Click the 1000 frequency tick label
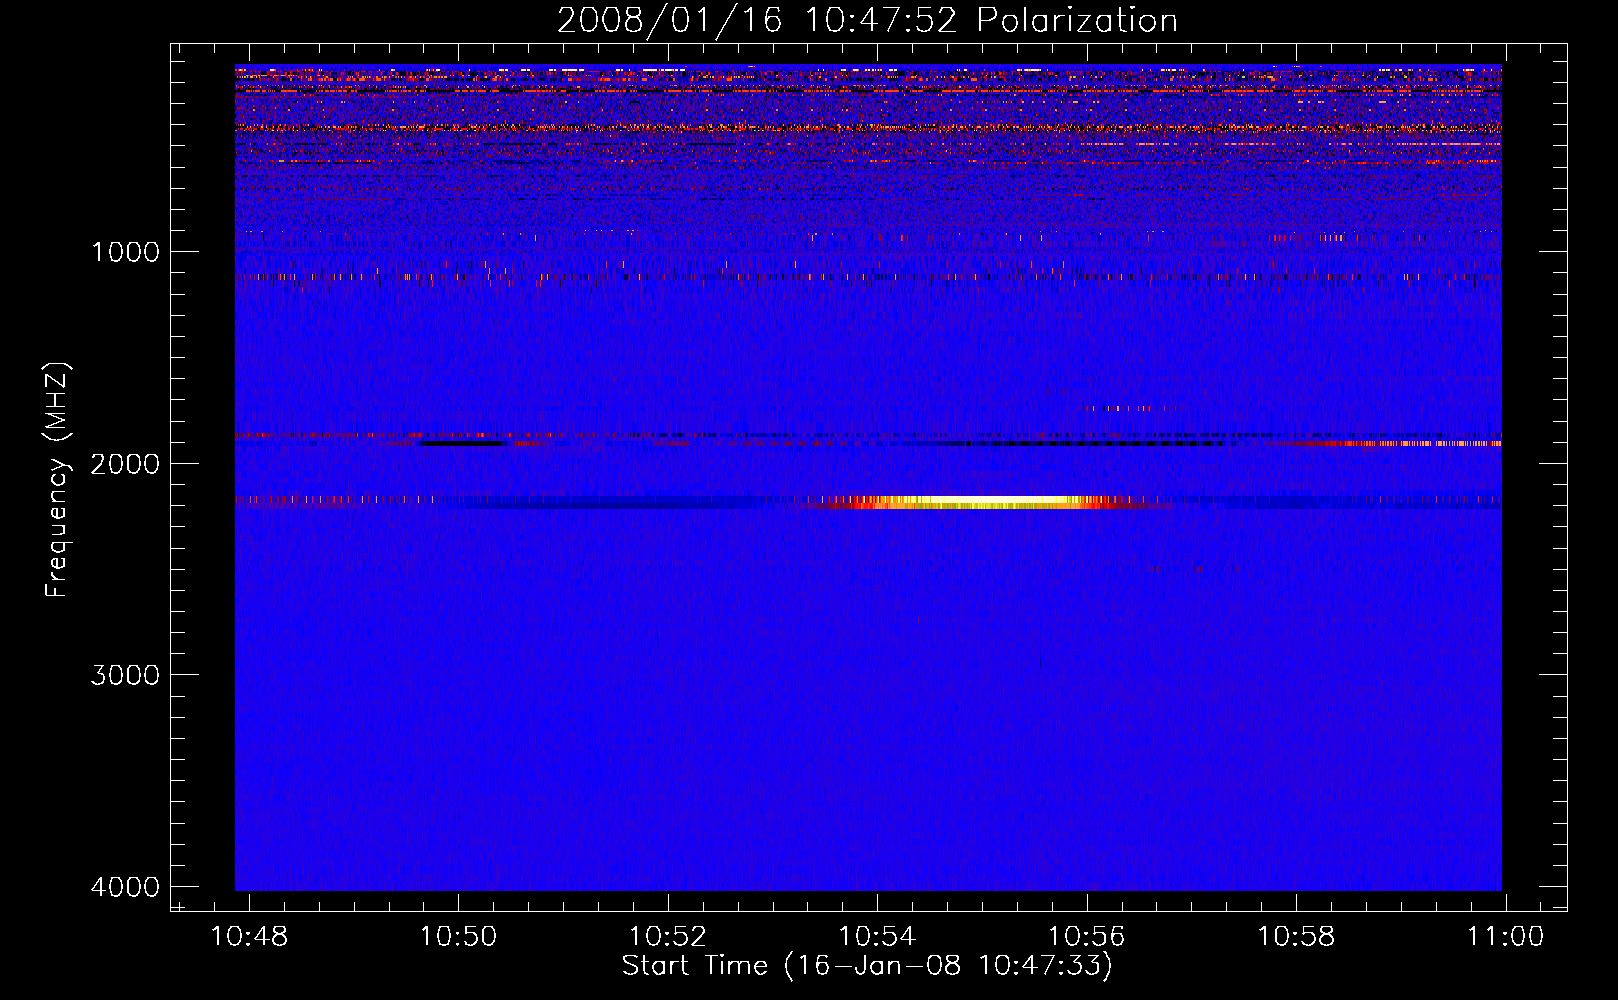 coord(125,251)
